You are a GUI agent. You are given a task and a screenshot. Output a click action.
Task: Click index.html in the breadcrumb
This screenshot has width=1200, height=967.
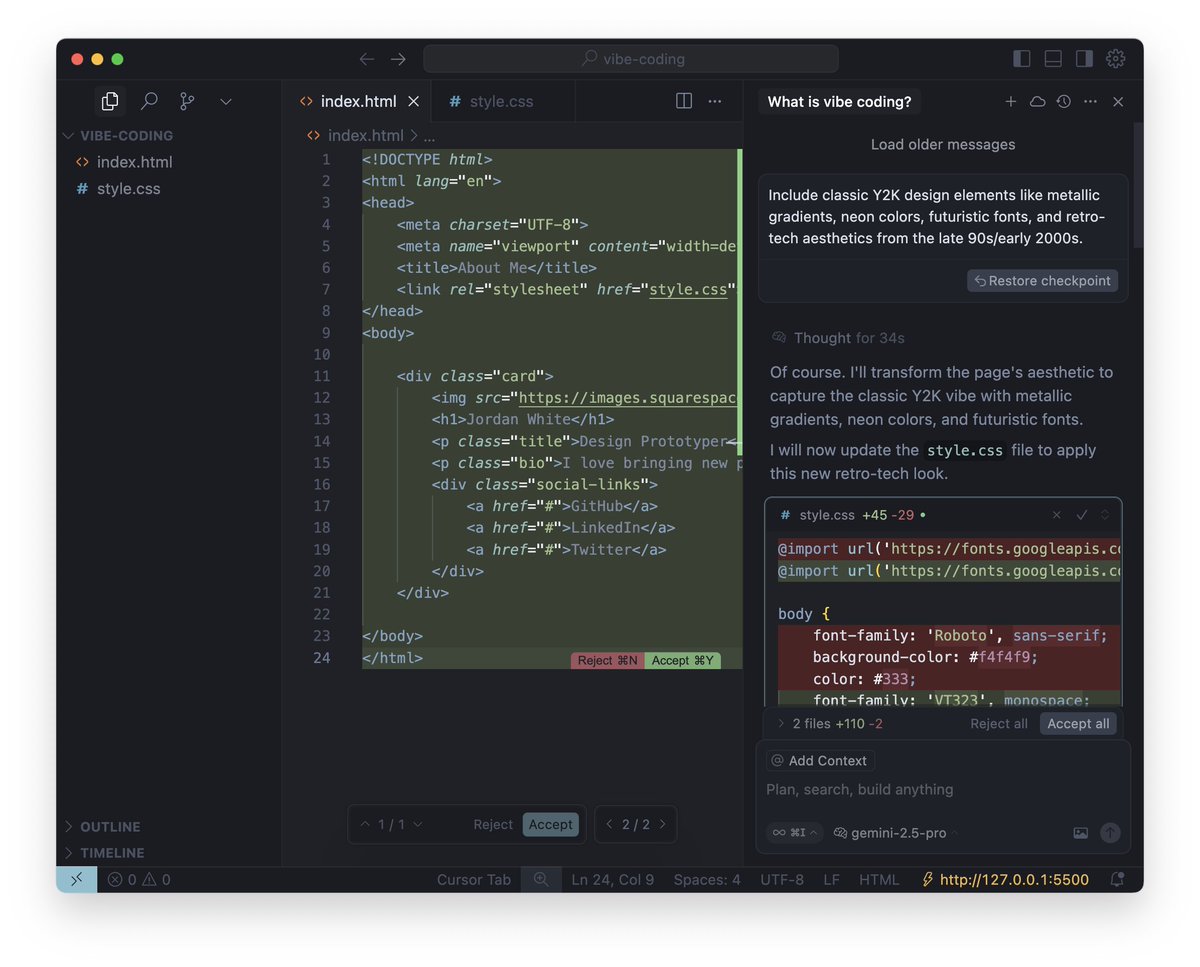(365, 136)
